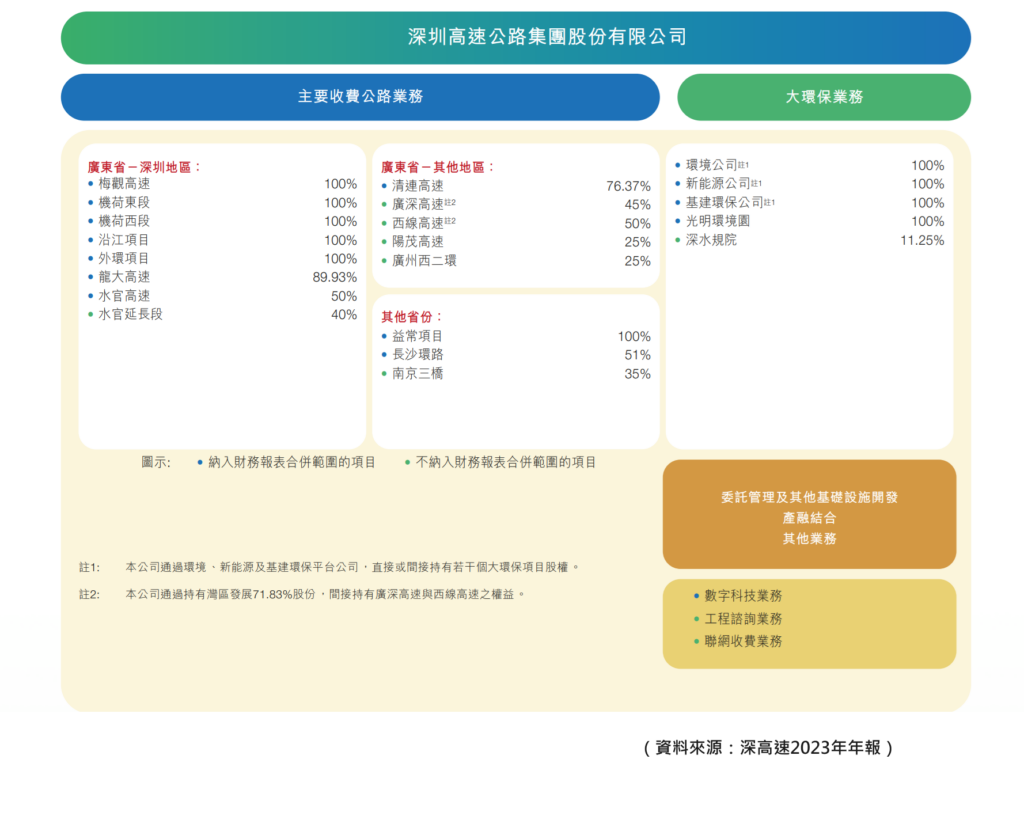The height and width of the screenshot is (816, 1024).
Task: Click the 長沙環路 entry
Action: click(418, 354)
